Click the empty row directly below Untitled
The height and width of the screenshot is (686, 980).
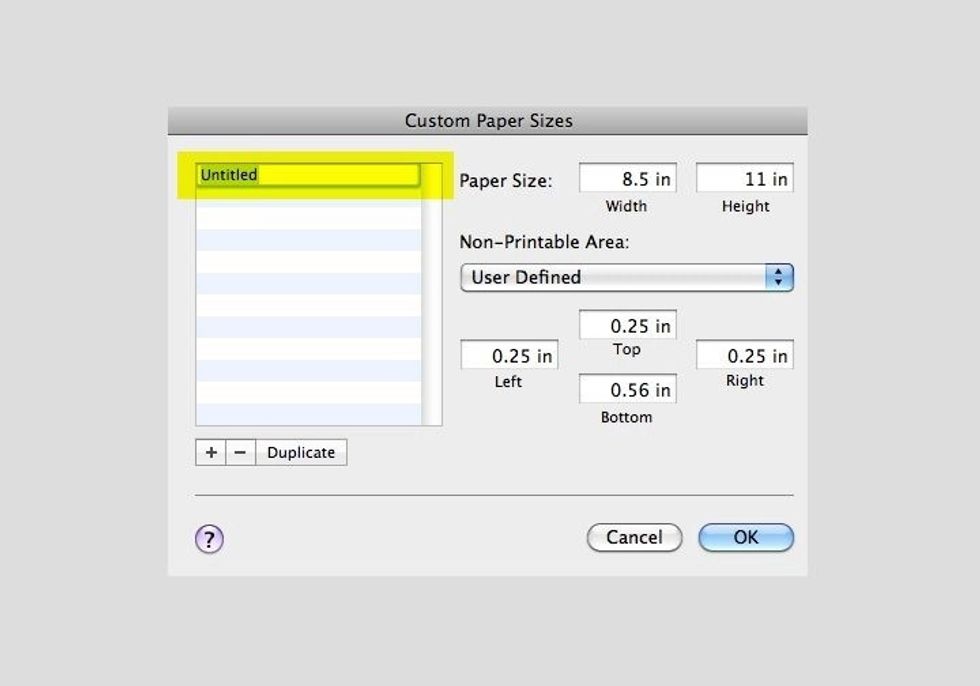point(308,196)
